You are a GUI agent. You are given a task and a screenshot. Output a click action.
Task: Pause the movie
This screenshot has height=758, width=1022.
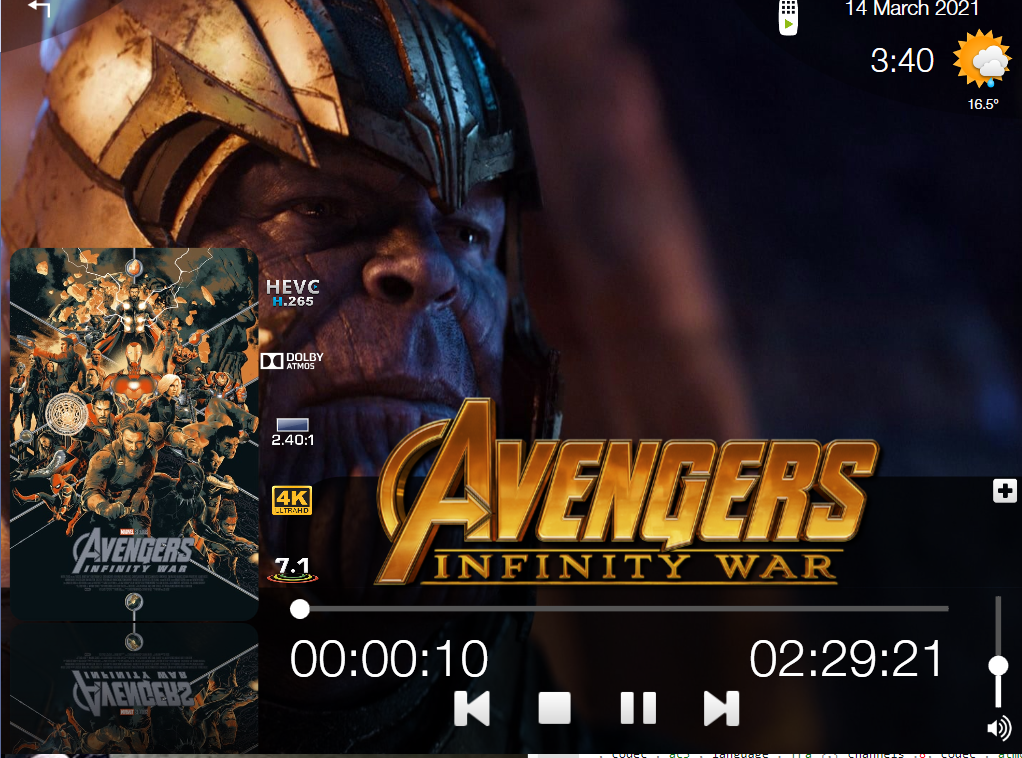[x=638, y=708]
